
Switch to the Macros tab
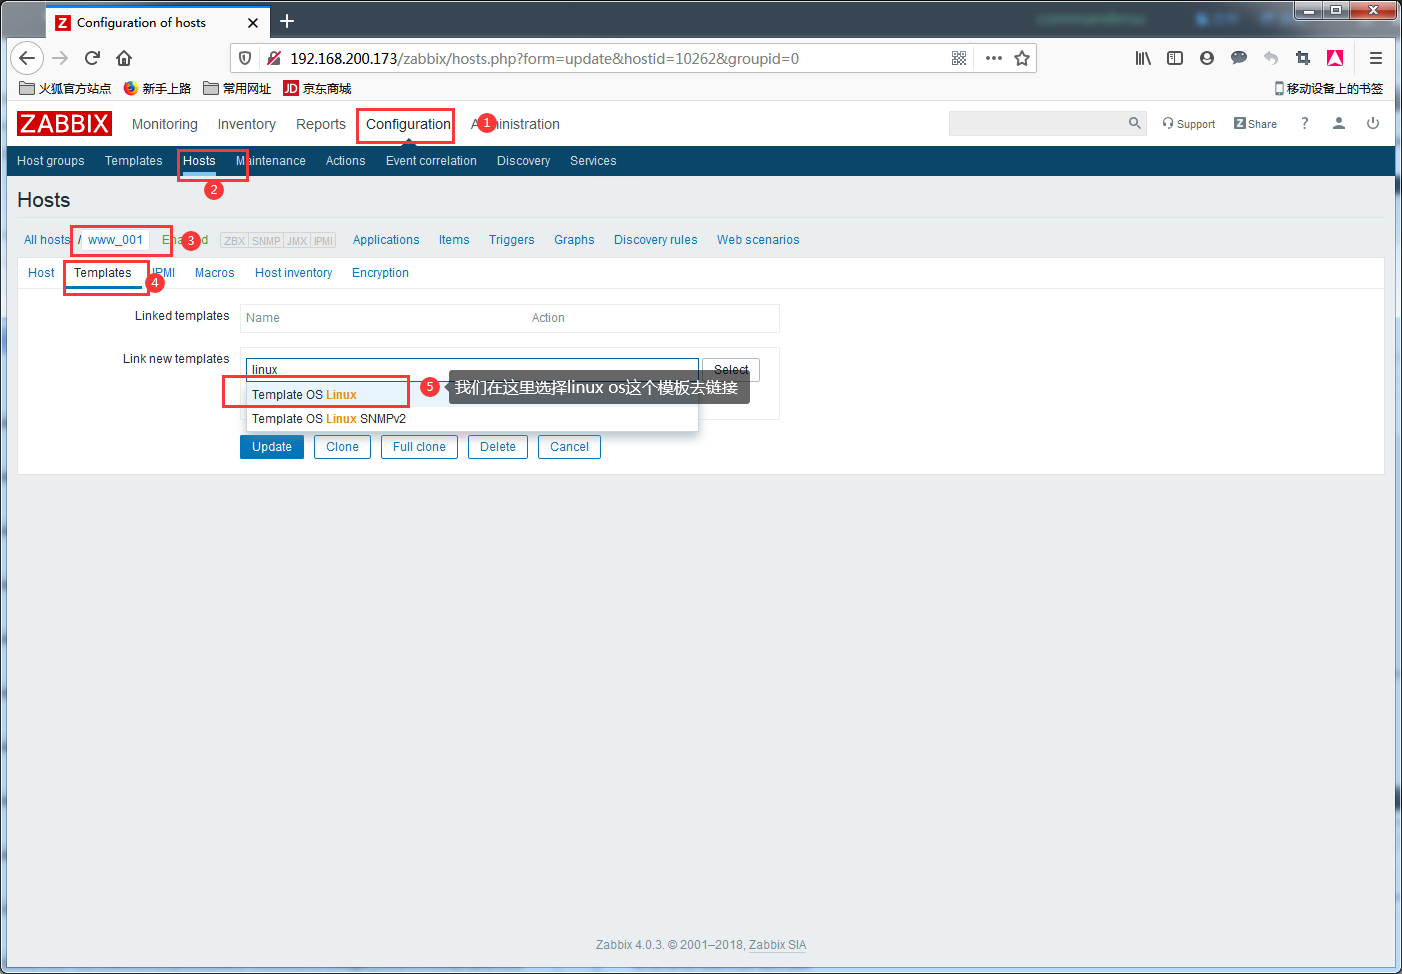[x=215, y=273]
